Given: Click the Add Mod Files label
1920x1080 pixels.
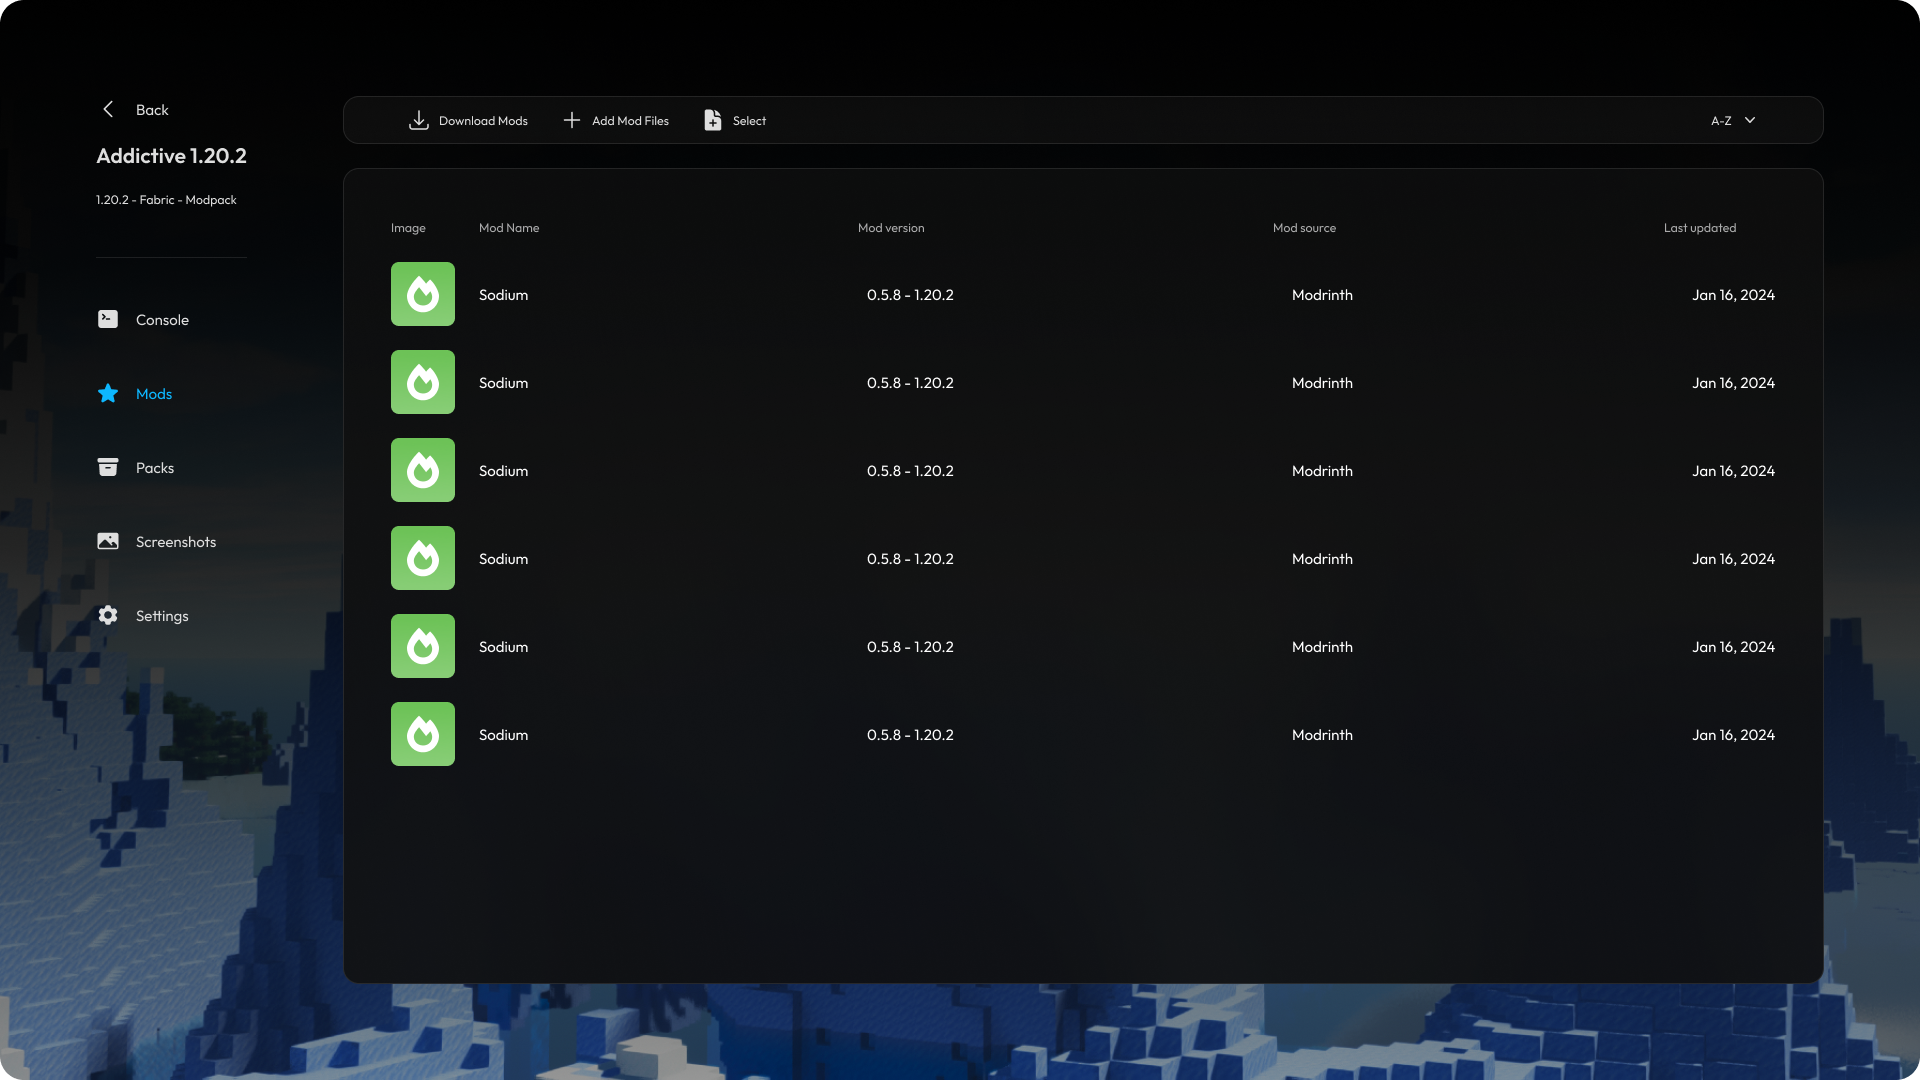Looking at the screenshot, I should [x=630, y=121].
